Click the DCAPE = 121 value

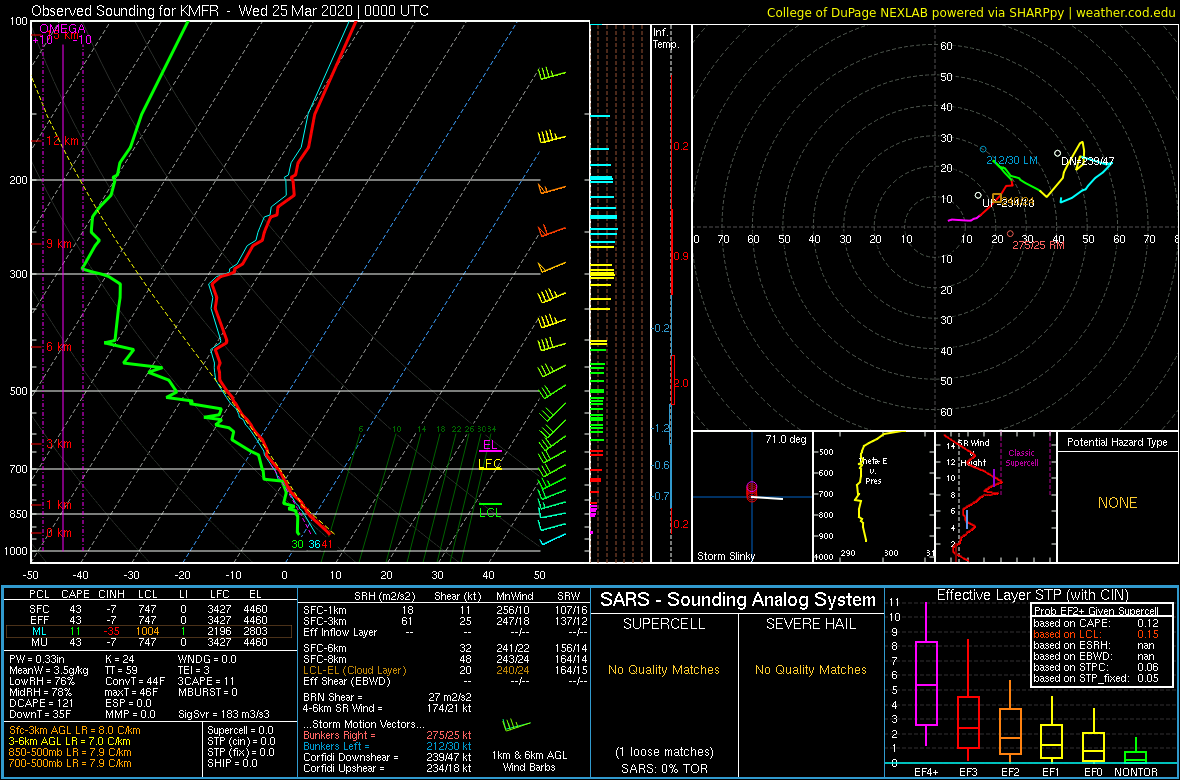click(x=41, y=702)
